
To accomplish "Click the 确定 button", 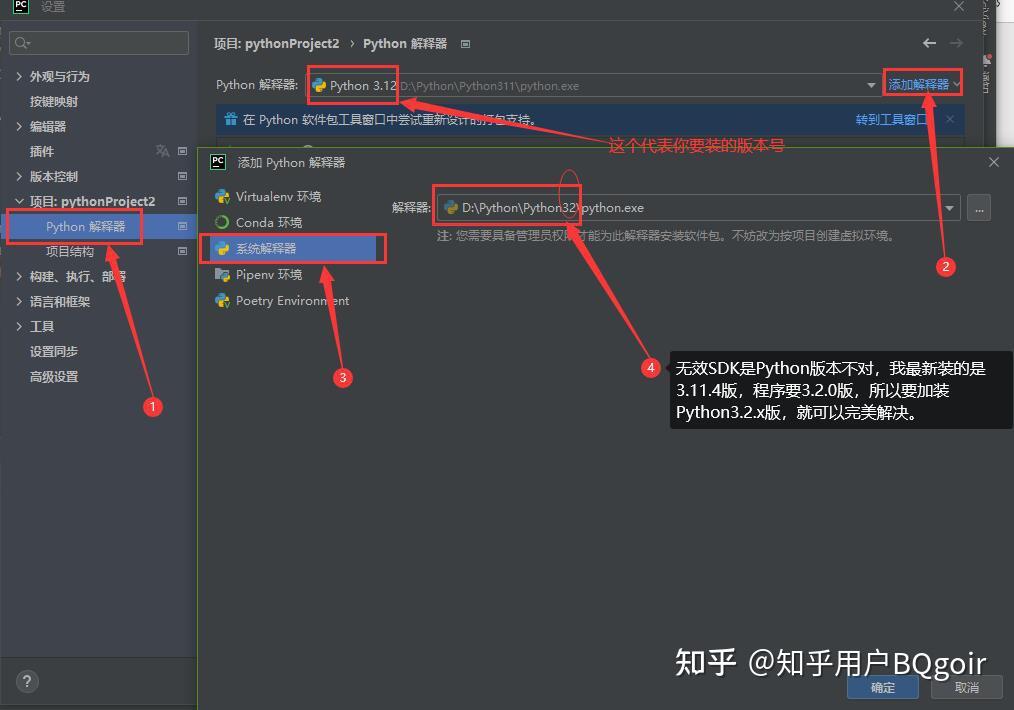I will pos(882,687).
